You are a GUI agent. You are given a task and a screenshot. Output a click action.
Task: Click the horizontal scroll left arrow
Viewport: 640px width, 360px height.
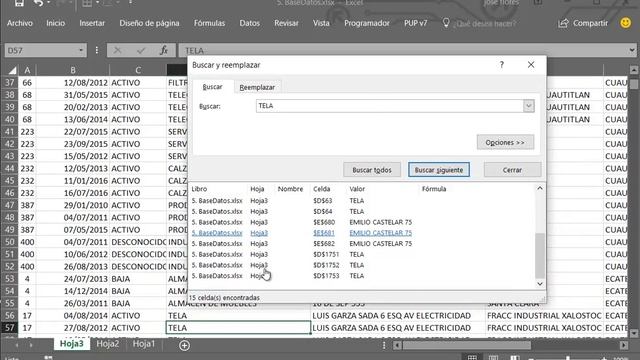[x=397, y=345]
